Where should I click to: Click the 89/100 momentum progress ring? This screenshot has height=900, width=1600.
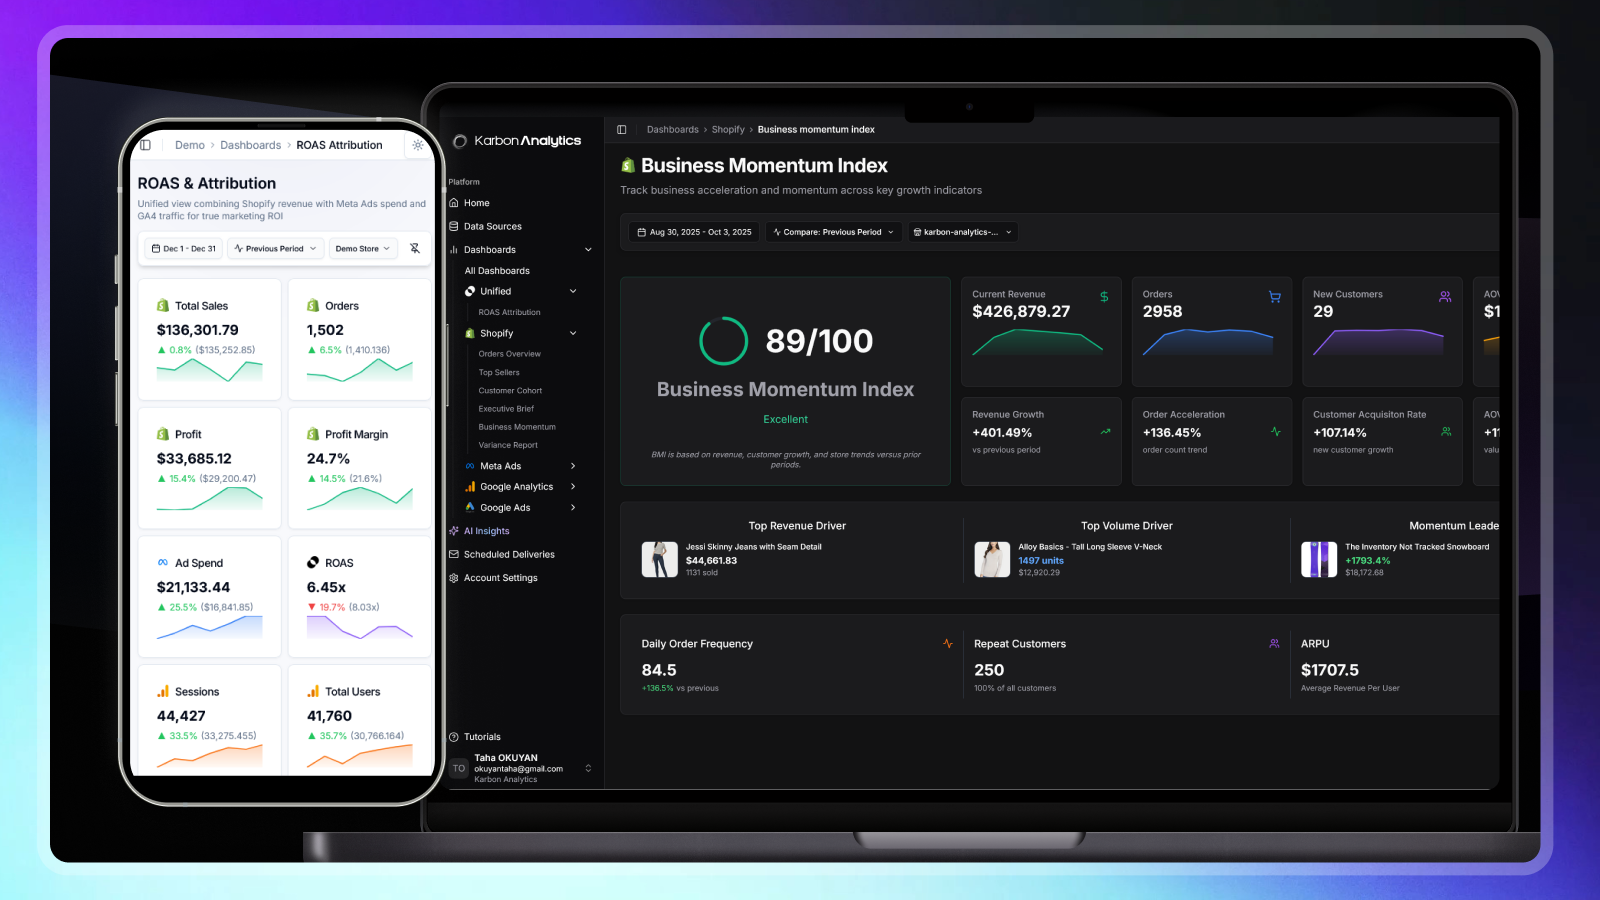(x=723, y=341)
